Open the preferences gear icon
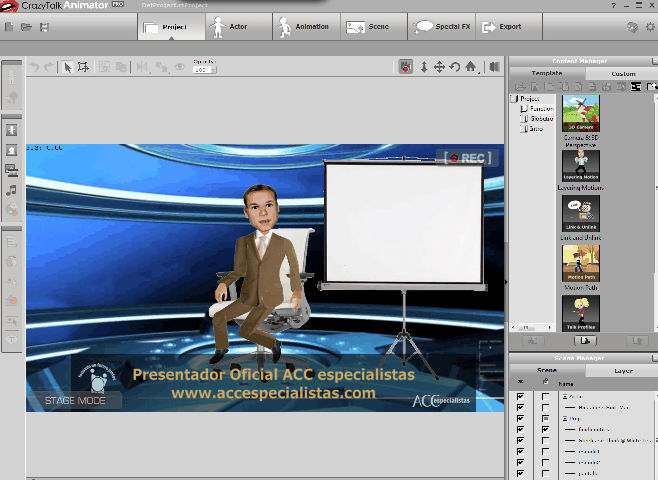Viewport: 658px width, 480px height. click(x=650, y=27)
